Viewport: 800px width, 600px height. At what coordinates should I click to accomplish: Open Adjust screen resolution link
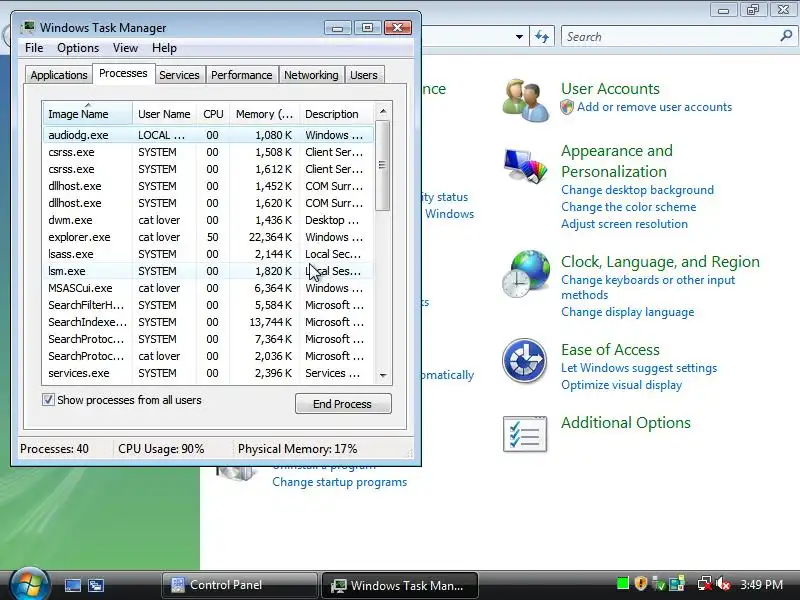pos(624,224)
